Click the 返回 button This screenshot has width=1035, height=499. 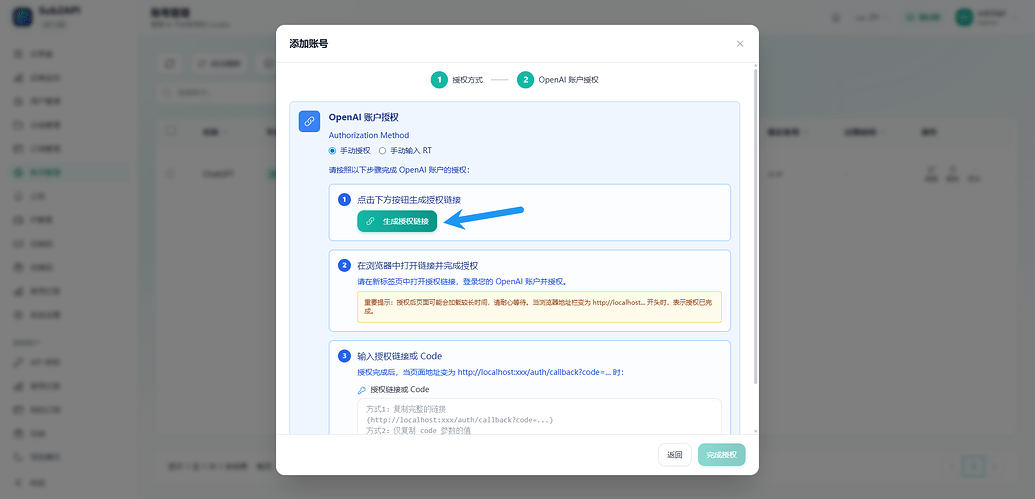click(x=675, y=455)
